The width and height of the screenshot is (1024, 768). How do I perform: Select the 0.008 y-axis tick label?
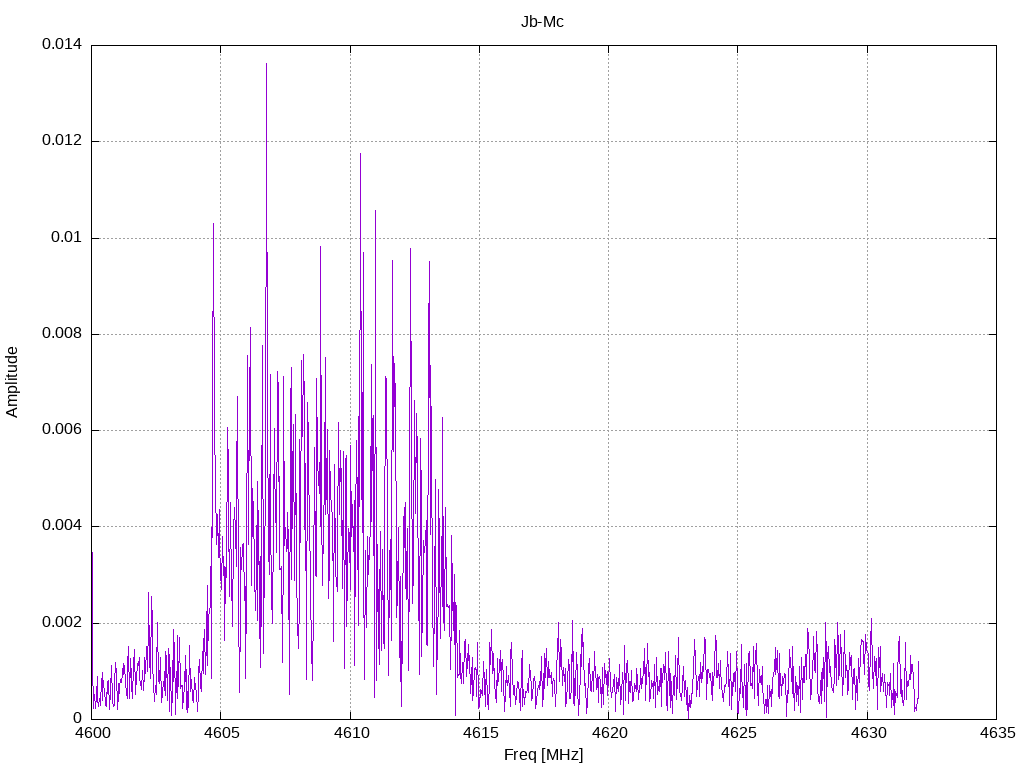61,334
